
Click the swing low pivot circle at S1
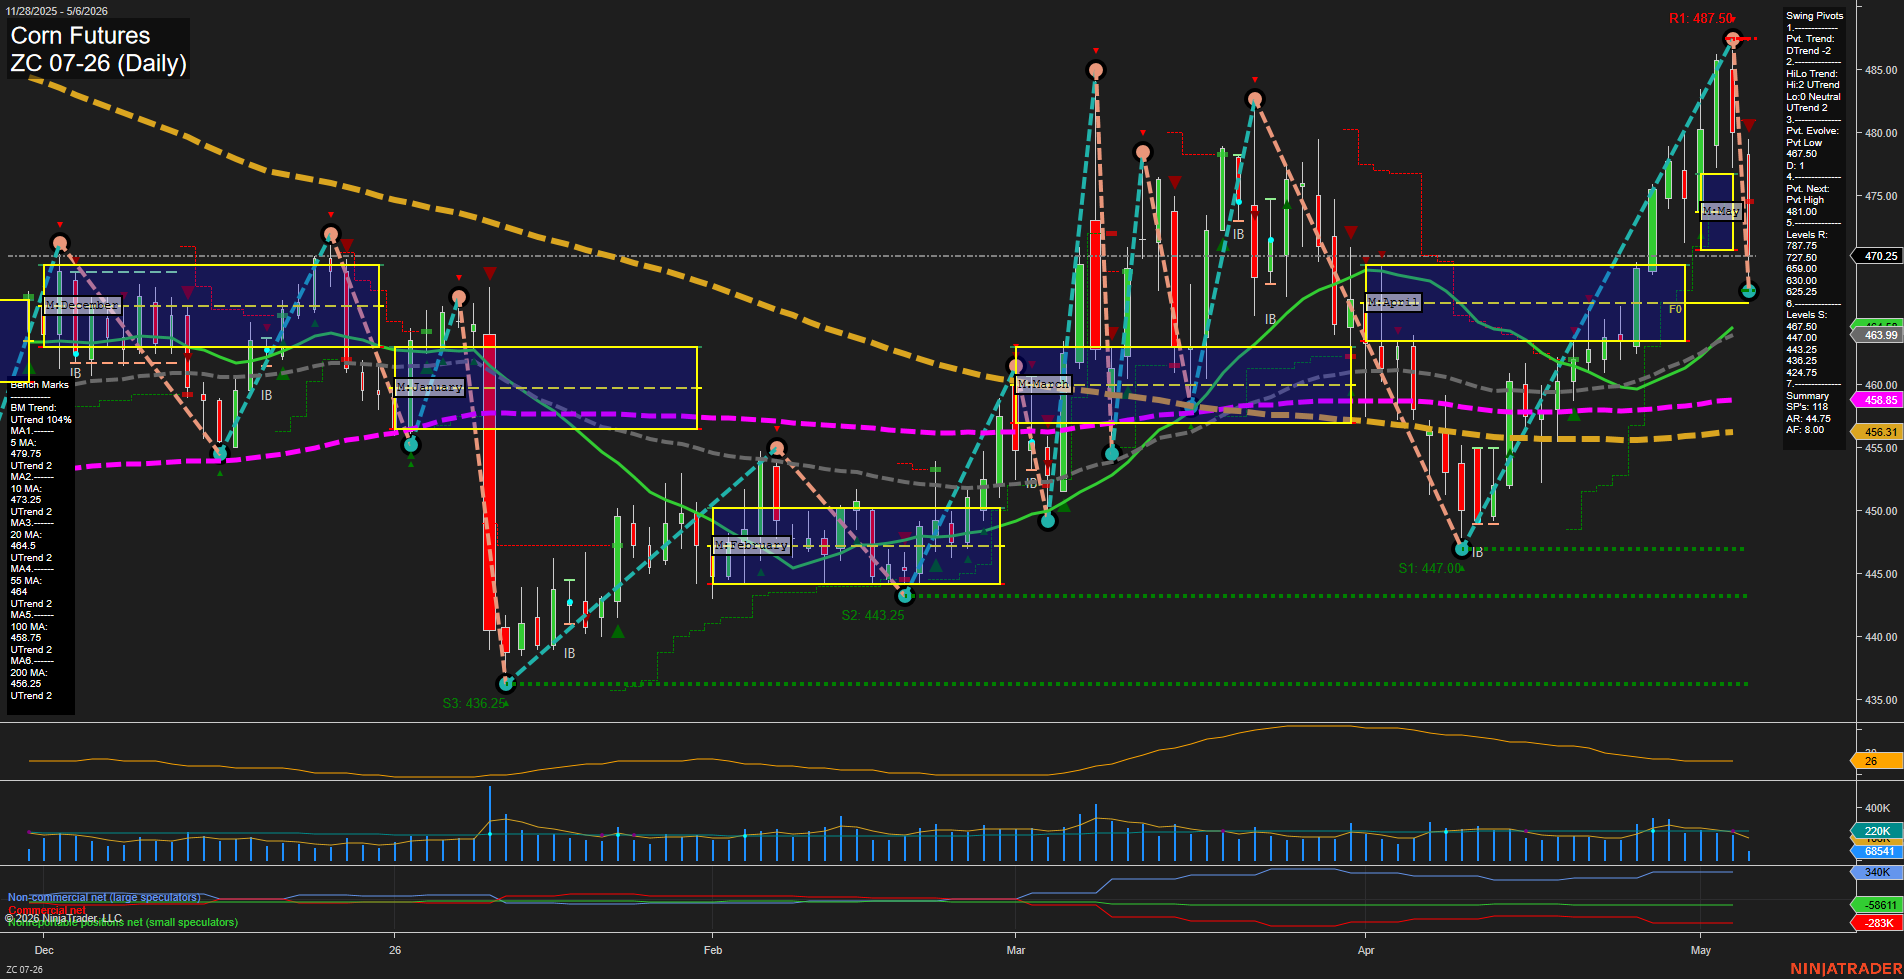click(x=1462, y=549)
